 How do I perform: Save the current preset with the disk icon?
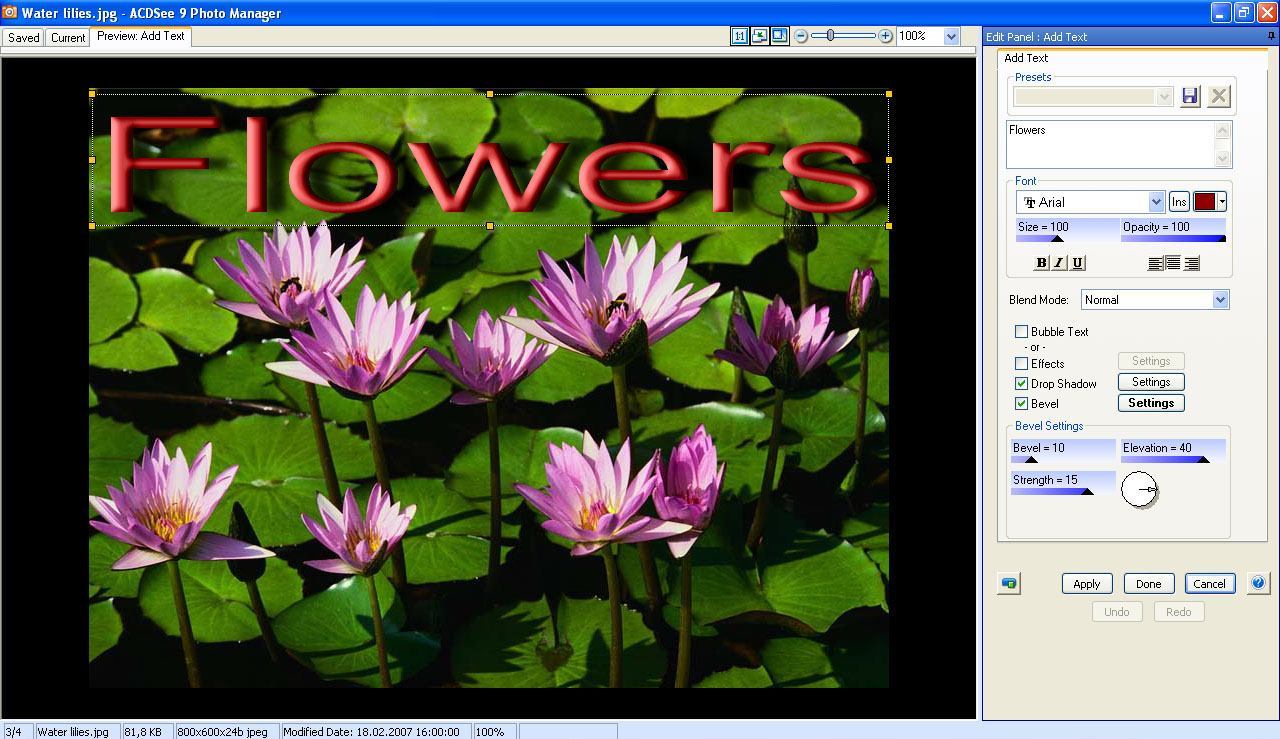pyautogui.click(x=1190, y=95)
